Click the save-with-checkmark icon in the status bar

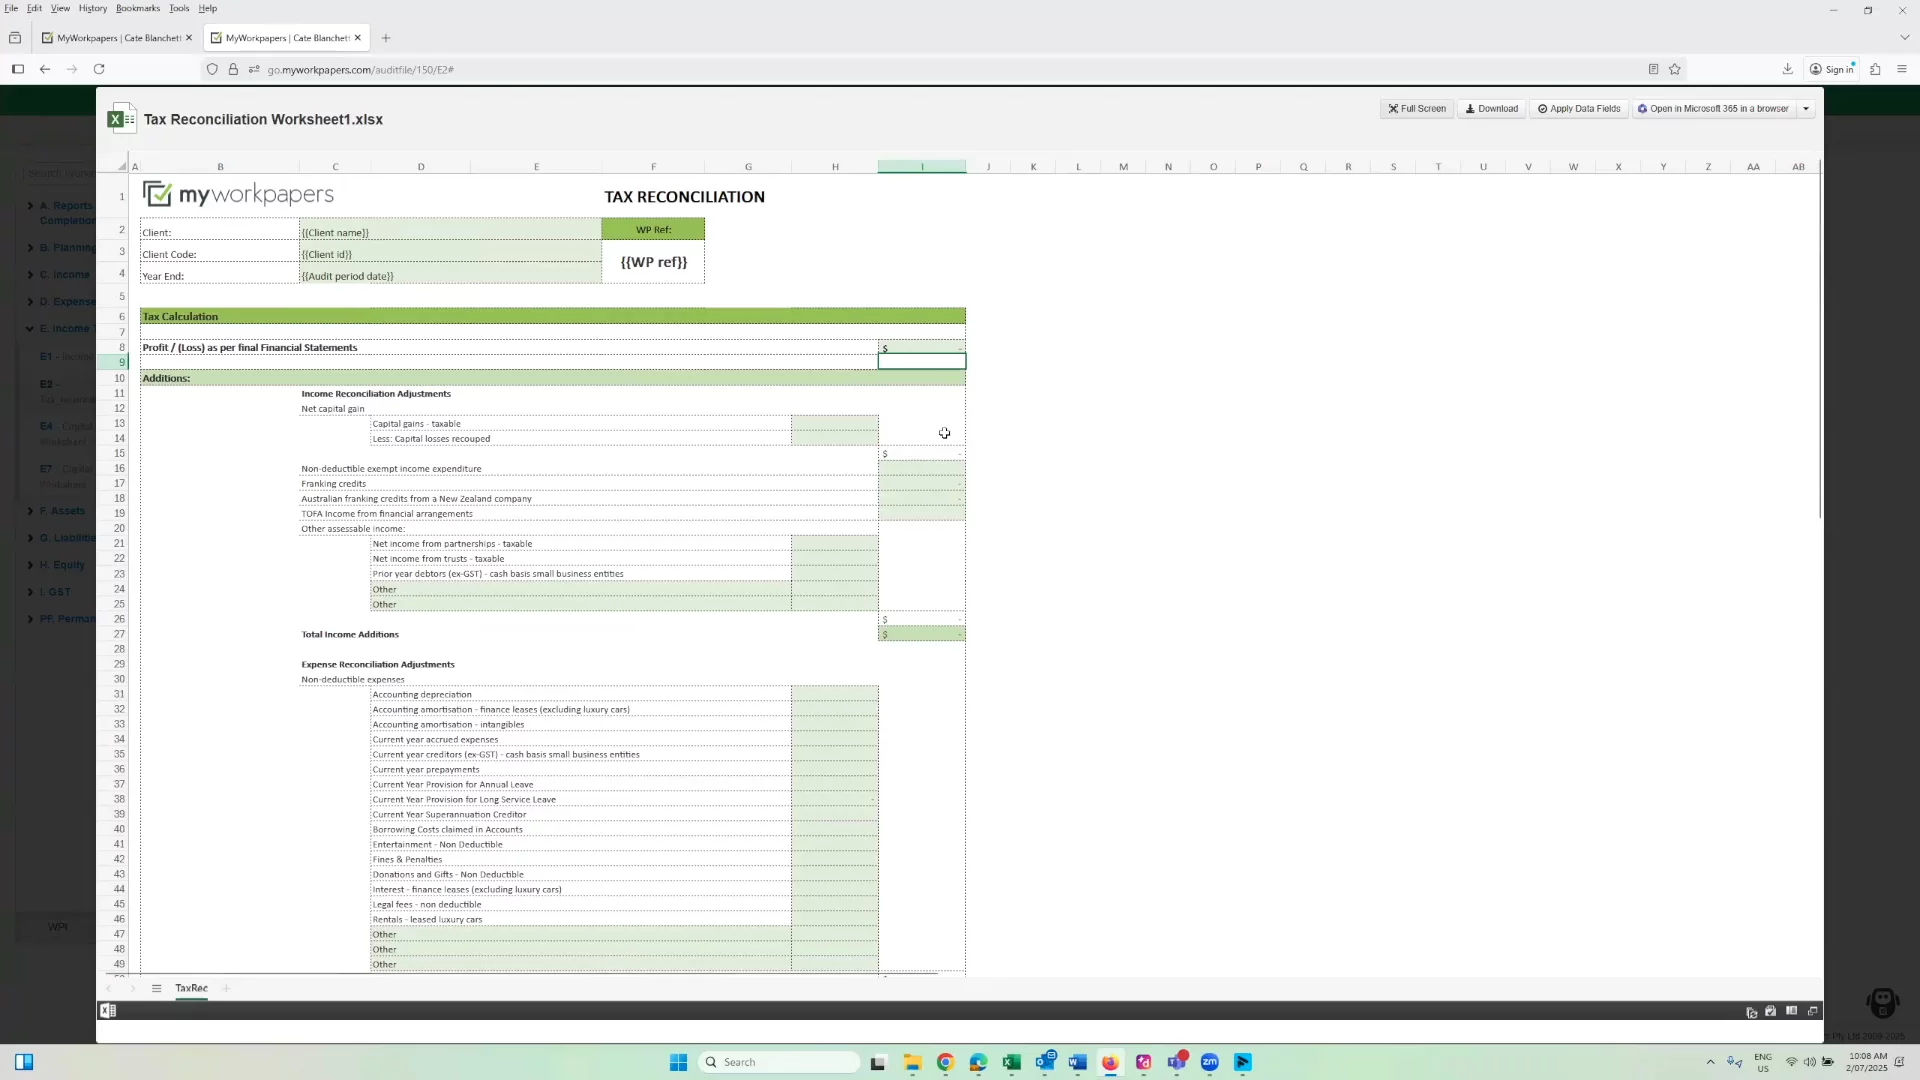(1771, 1011)
